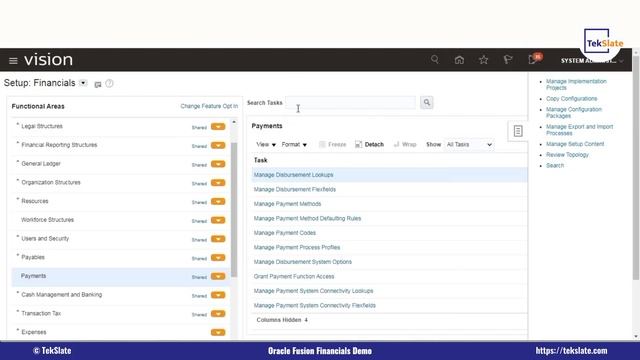Click the page vertical scrollbar
The image size is (640, 360).
pos(636,167)
